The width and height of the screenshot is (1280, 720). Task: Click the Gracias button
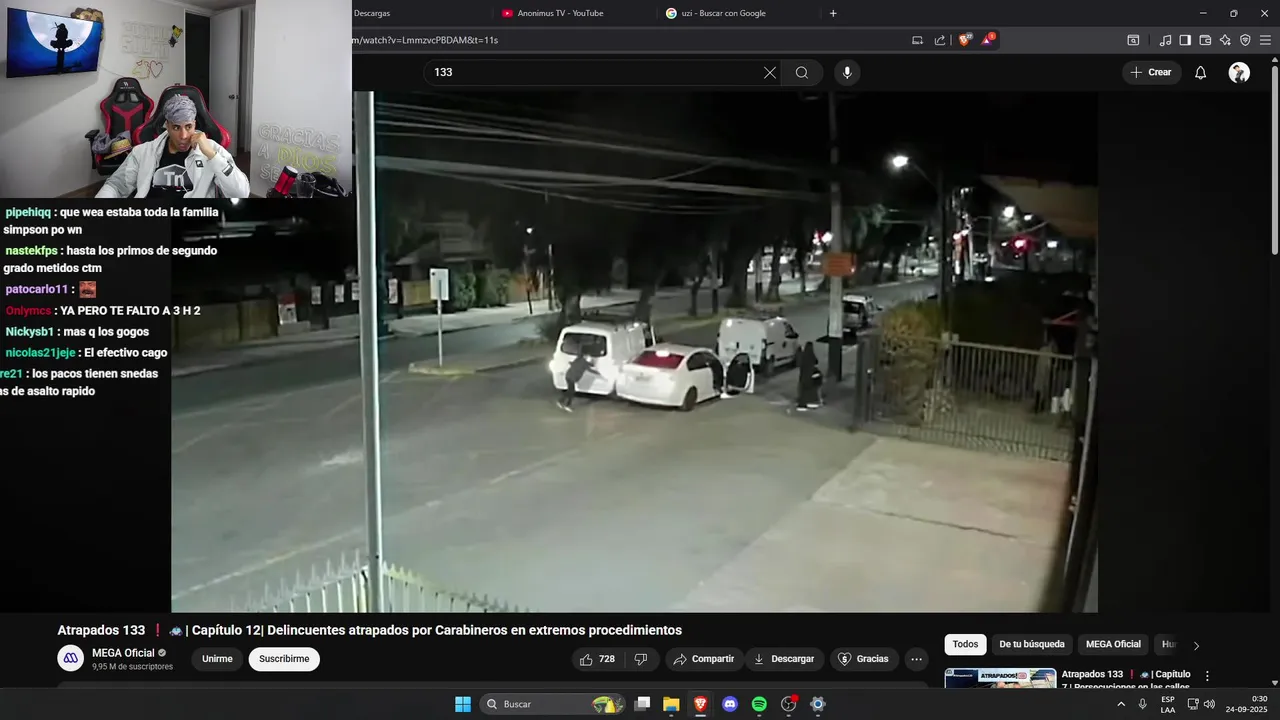(863, 659)
